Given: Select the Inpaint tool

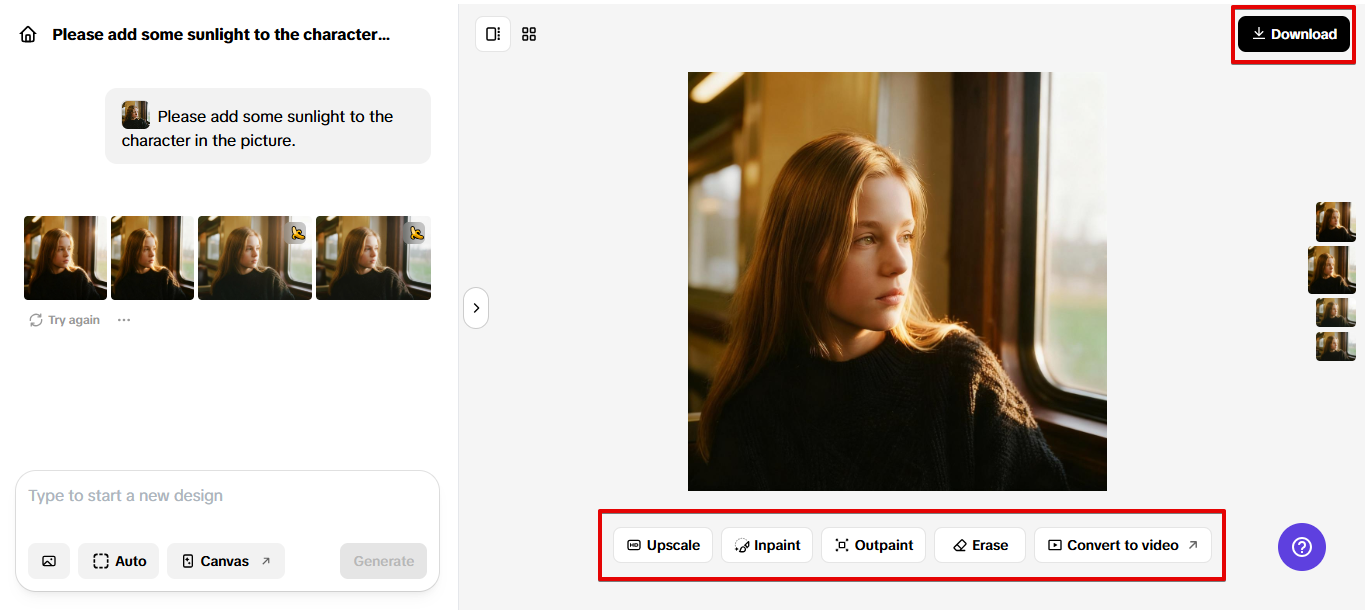Looking at the screenshot, I should point(767,545).
